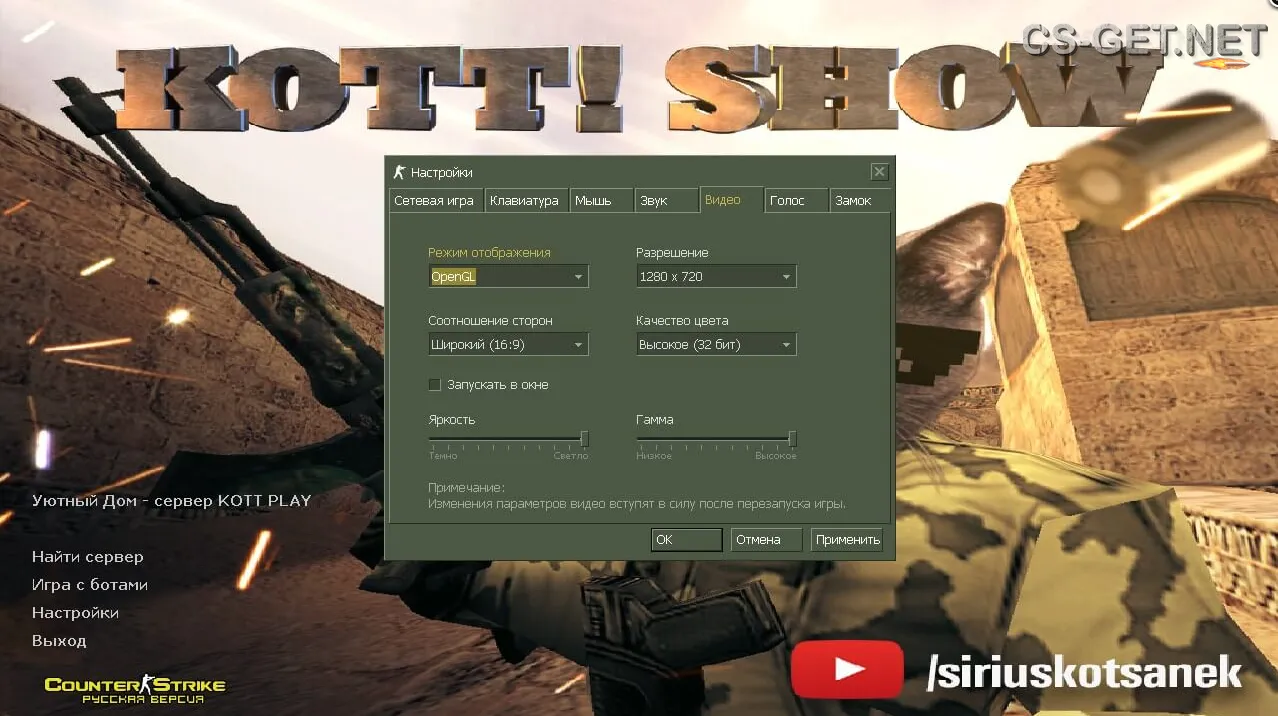Image resolution: width=1278 pixels, height=716 pixels.
Task: Click the Светло label under the brightness slider
Action: point(571,456)
